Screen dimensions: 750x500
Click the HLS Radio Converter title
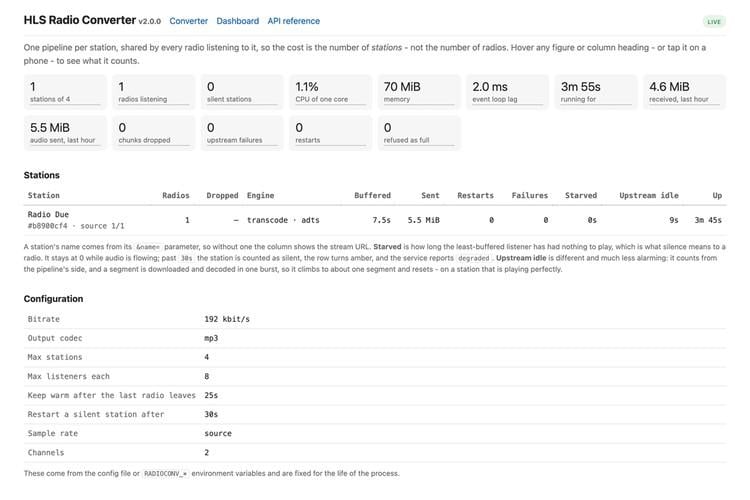coord(80,20)
